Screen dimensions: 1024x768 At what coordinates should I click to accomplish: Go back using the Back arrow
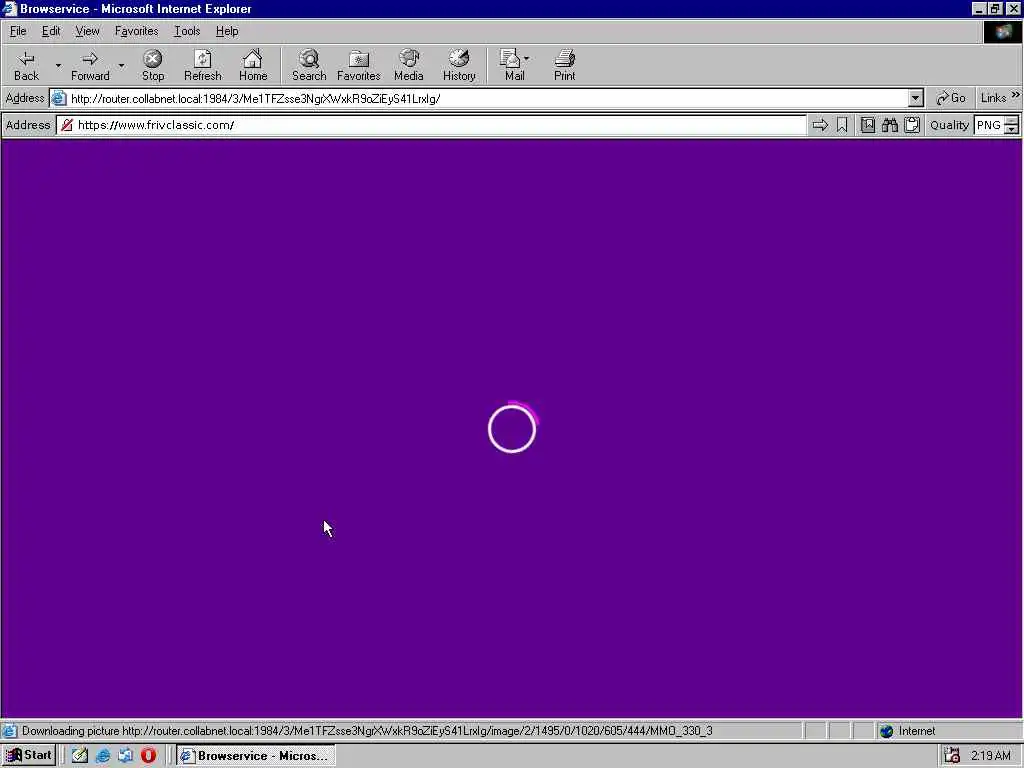[26, 65]
